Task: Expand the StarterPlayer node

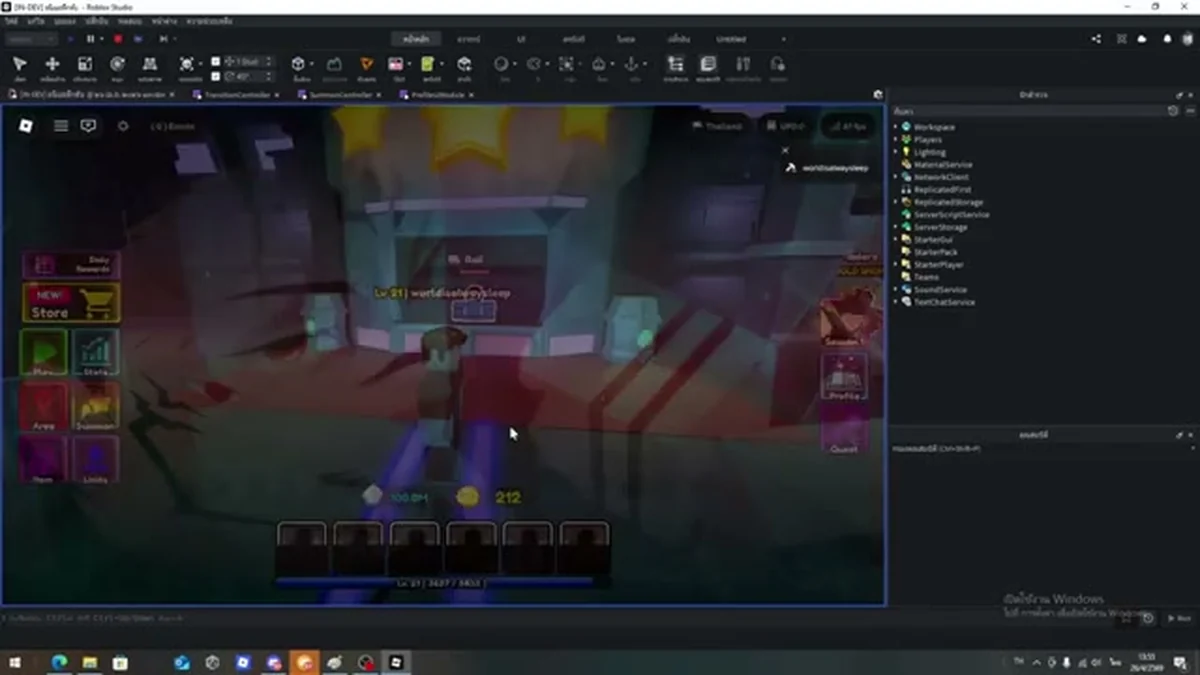Action: (x=896, y=265)
